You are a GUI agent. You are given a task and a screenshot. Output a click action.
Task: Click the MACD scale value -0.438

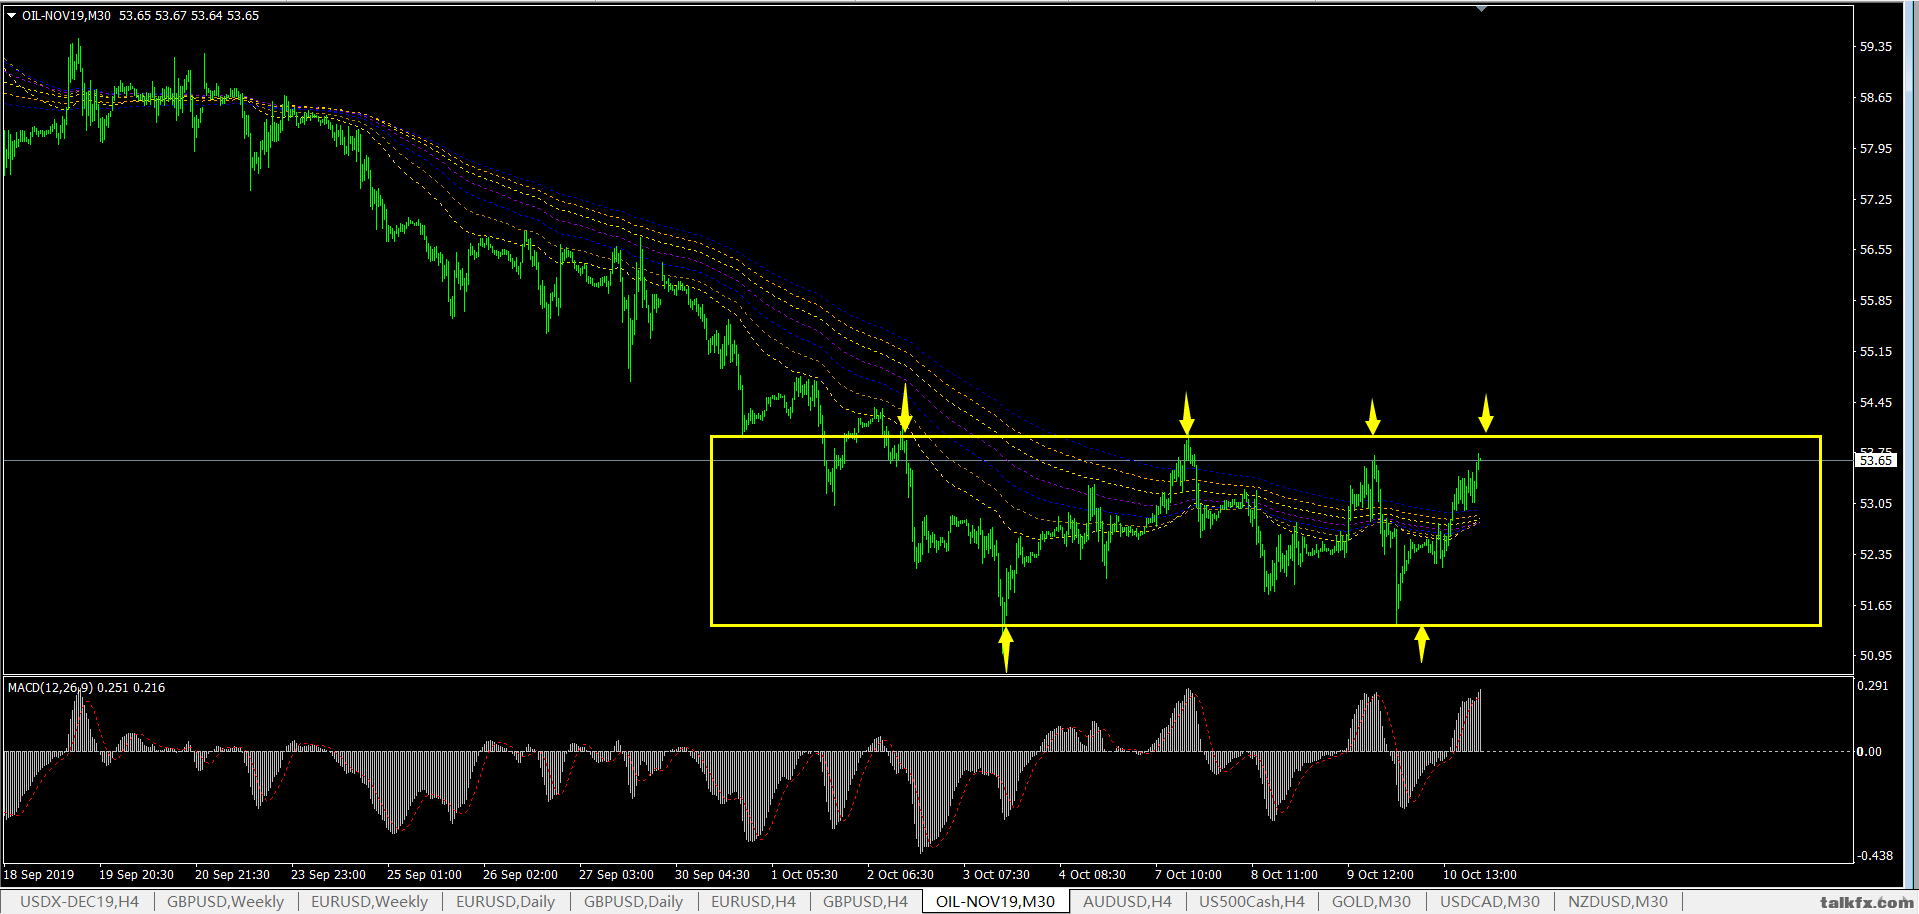coord(1874,856)
